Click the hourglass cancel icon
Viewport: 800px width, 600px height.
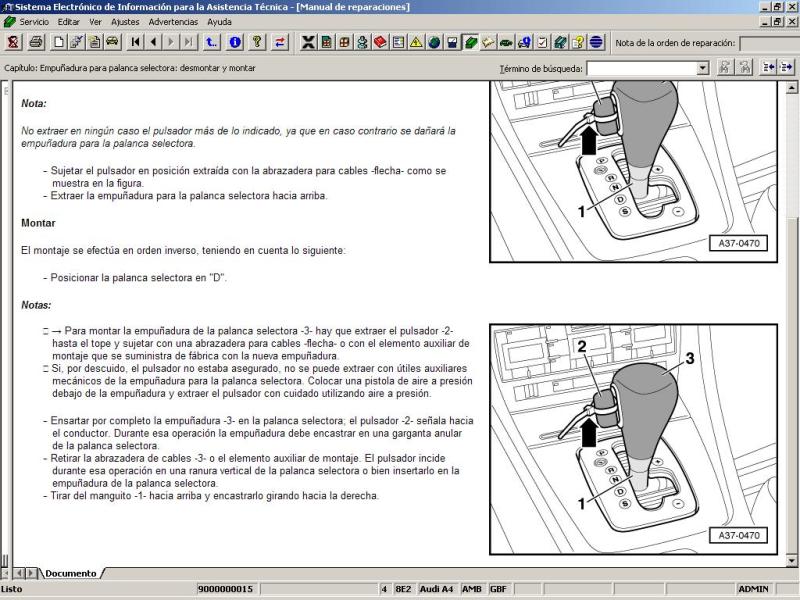pos(13,42)
